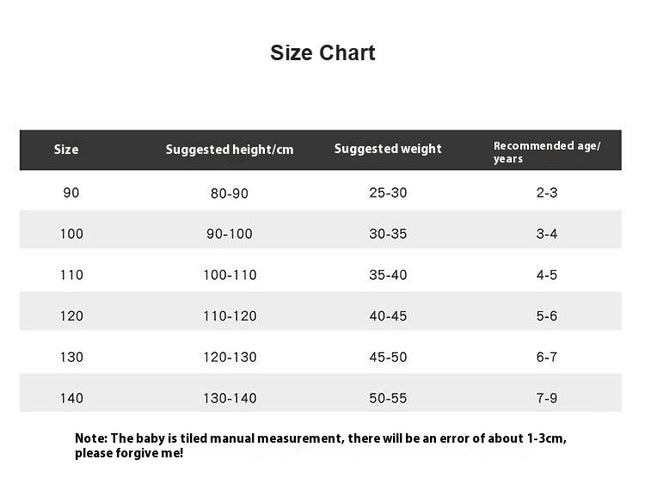Click the Recommended age/years column header
Image resolution: width=645 pixels, height=490 pixels.
point(547,152)
